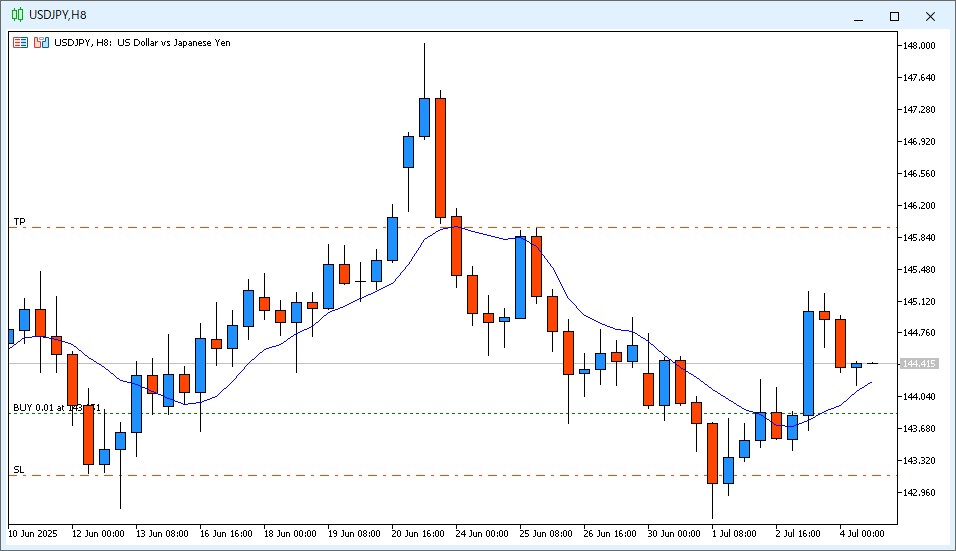Click the chart description US Dollar vs Japanese Yen
Screen dimensions: 956x551
point(174,43)
